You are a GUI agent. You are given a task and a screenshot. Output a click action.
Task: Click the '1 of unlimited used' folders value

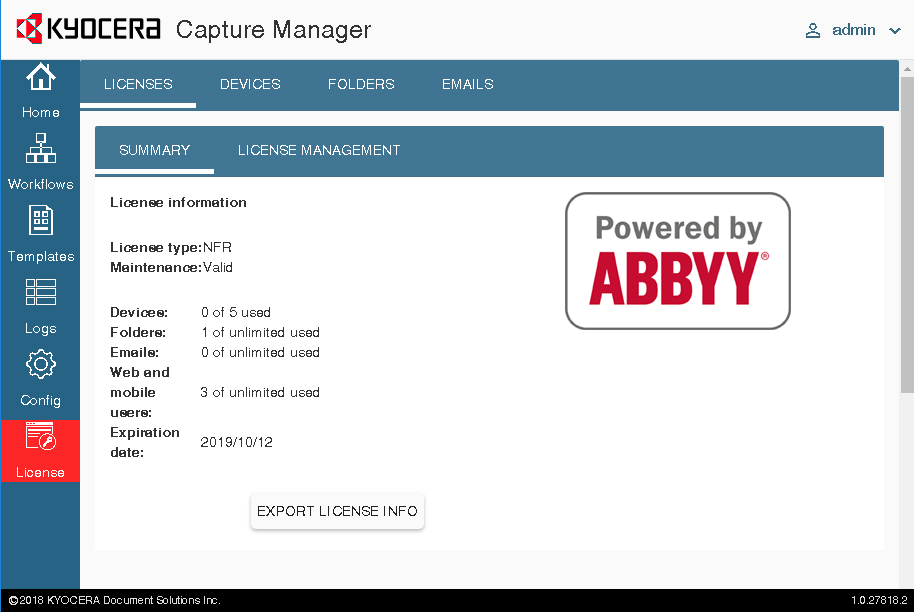261,332
